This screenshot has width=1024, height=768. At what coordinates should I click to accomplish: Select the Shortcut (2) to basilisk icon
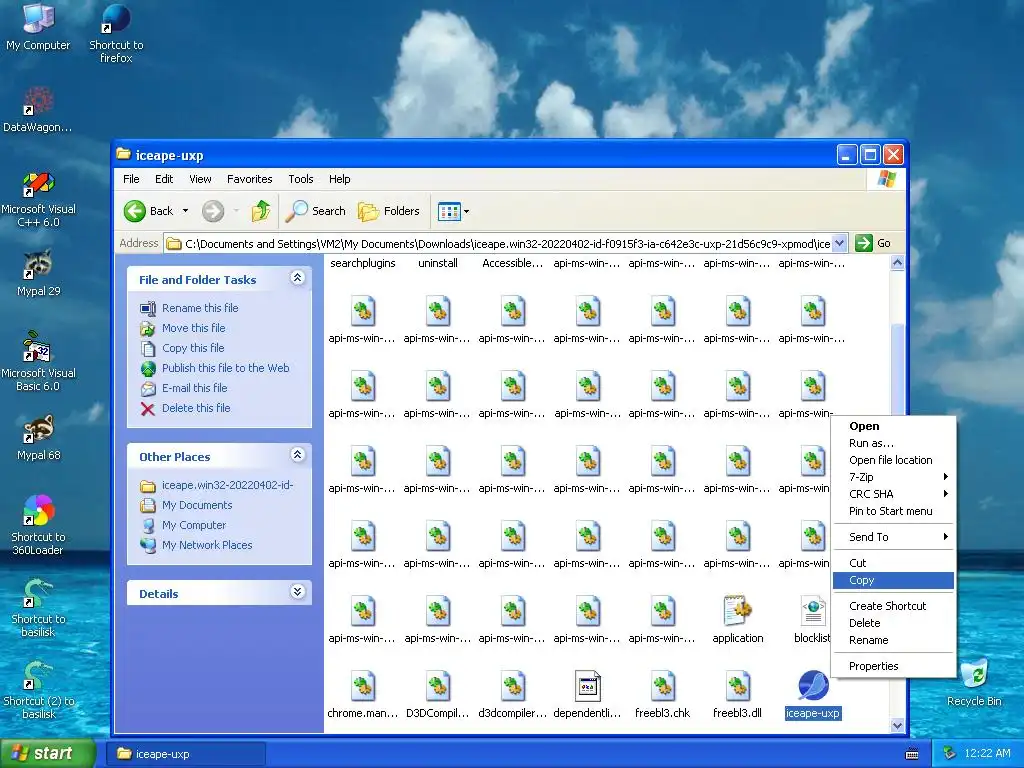(x=39, y=690)
